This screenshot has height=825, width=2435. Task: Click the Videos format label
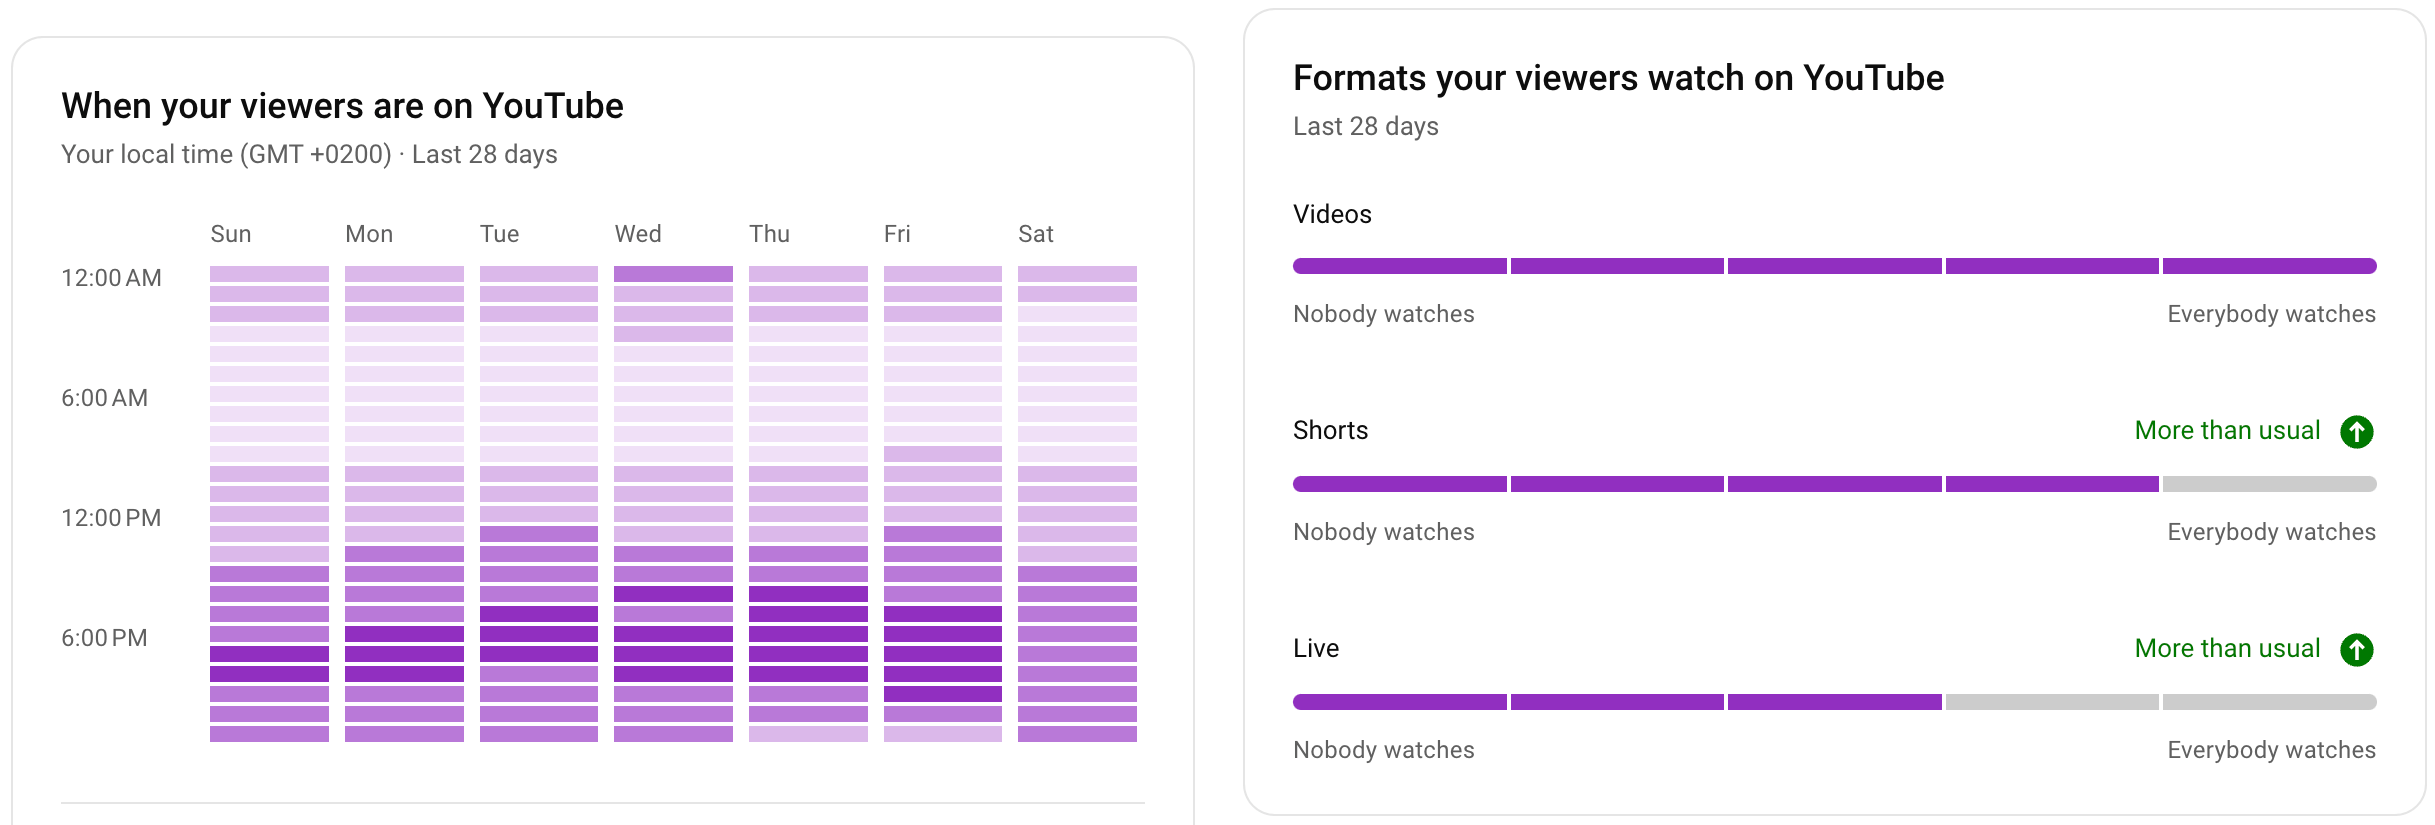tap(1332, 214)
